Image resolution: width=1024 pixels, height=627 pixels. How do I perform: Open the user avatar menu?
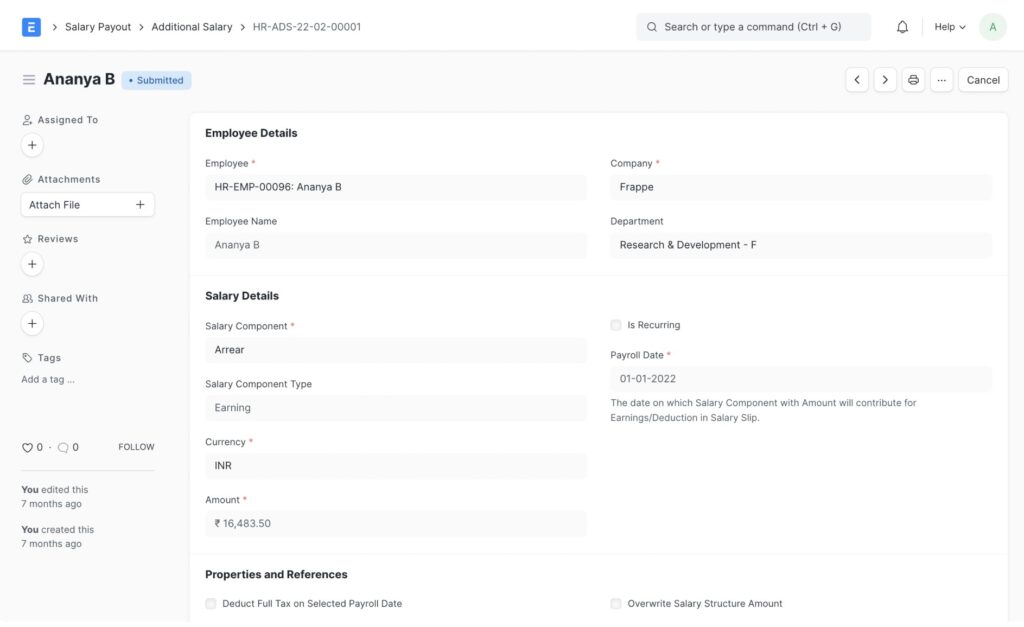(992, 27)
